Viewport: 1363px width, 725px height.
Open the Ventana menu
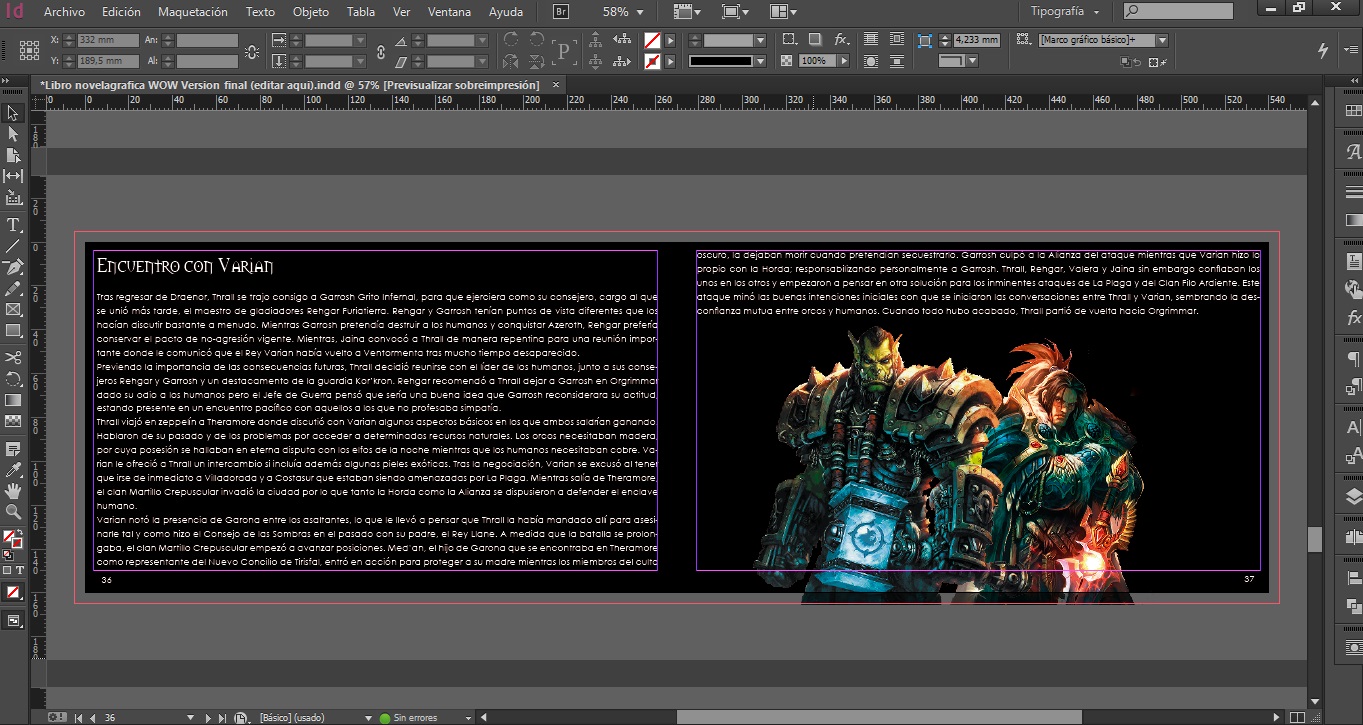pos(449,12)
